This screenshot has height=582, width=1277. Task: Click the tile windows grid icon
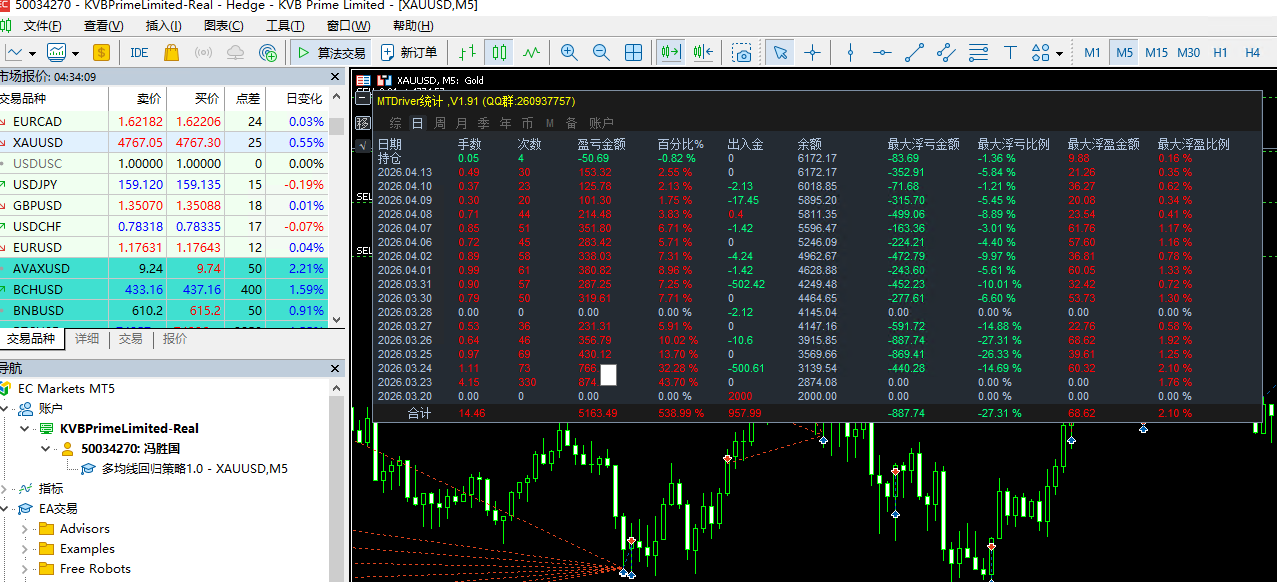tap(633, 52)
